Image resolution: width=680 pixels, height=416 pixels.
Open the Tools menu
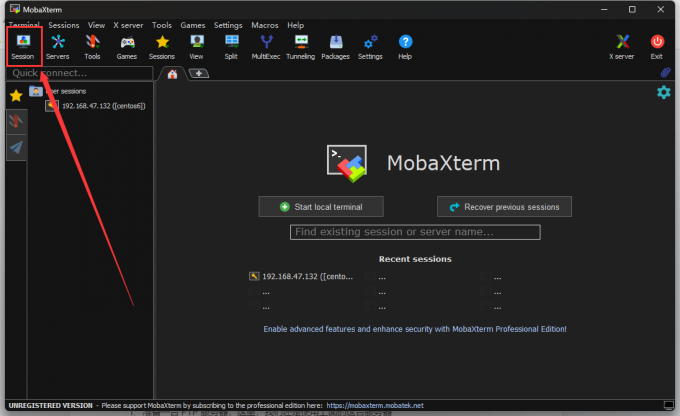[x=162, y=25]
